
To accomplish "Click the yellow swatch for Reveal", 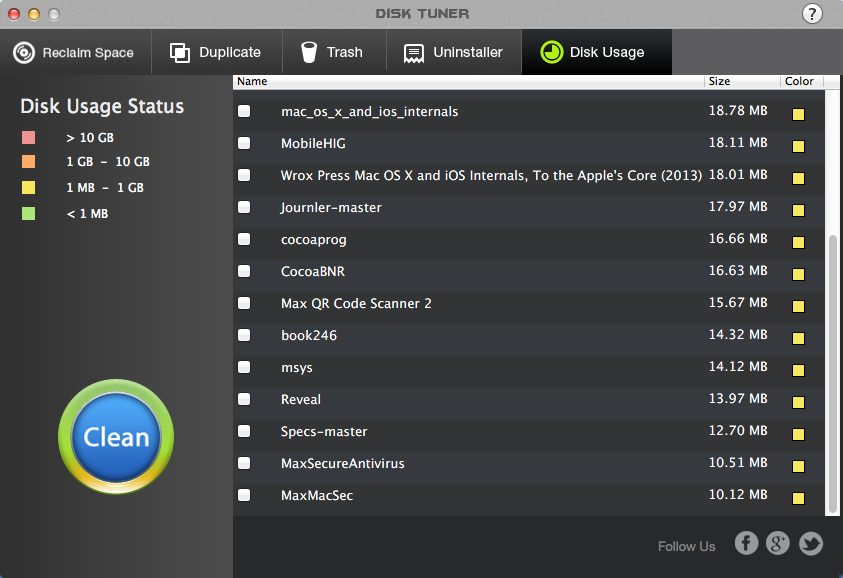I will click(x=798, y=402).
